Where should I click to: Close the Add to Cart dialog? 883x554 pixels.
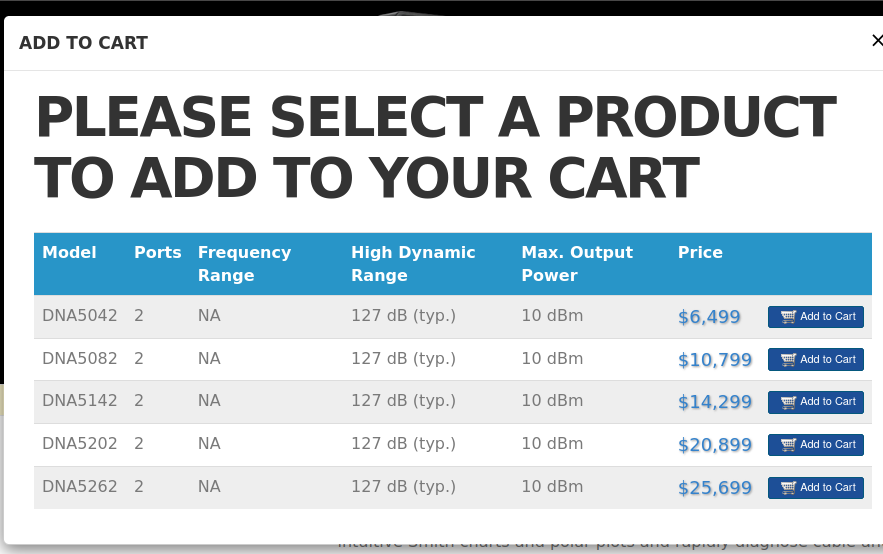(877, 41)
